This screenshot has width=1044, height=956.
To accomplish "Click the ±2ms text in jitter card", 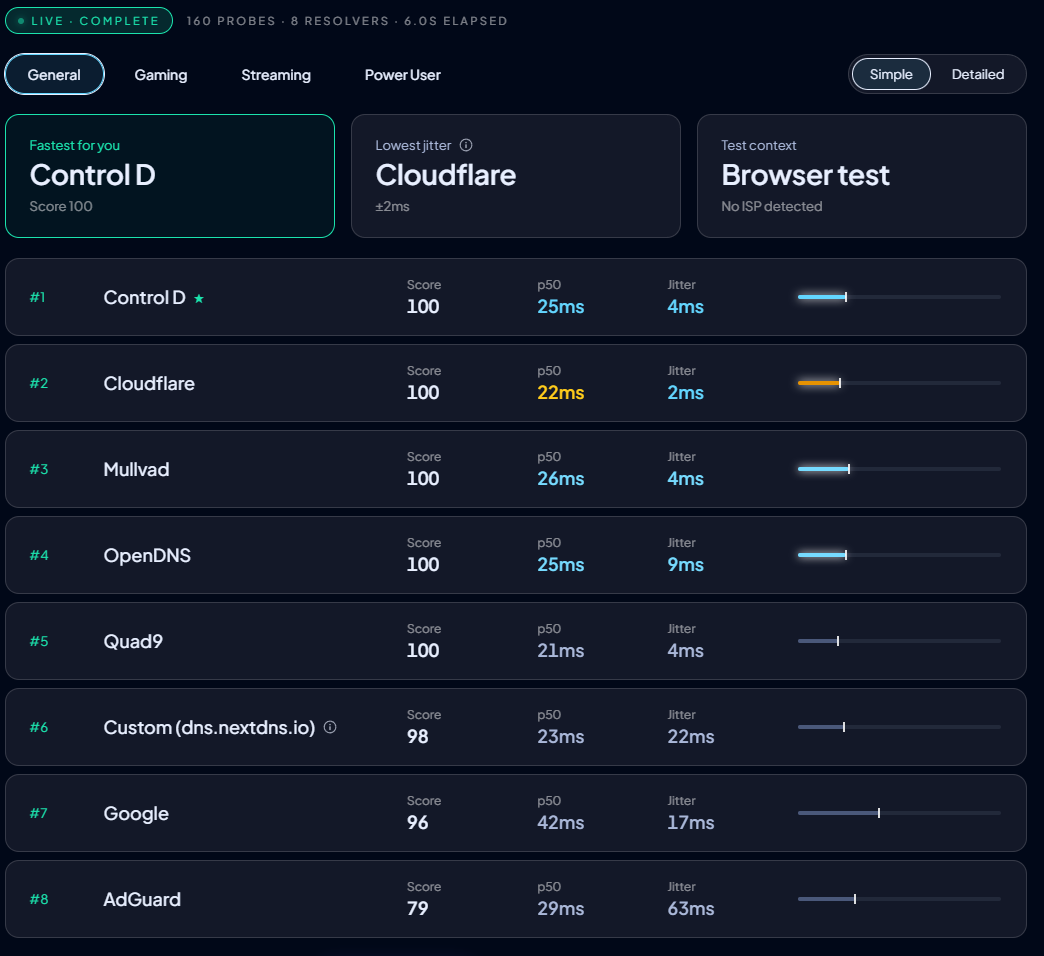I will tap(392, 206).
